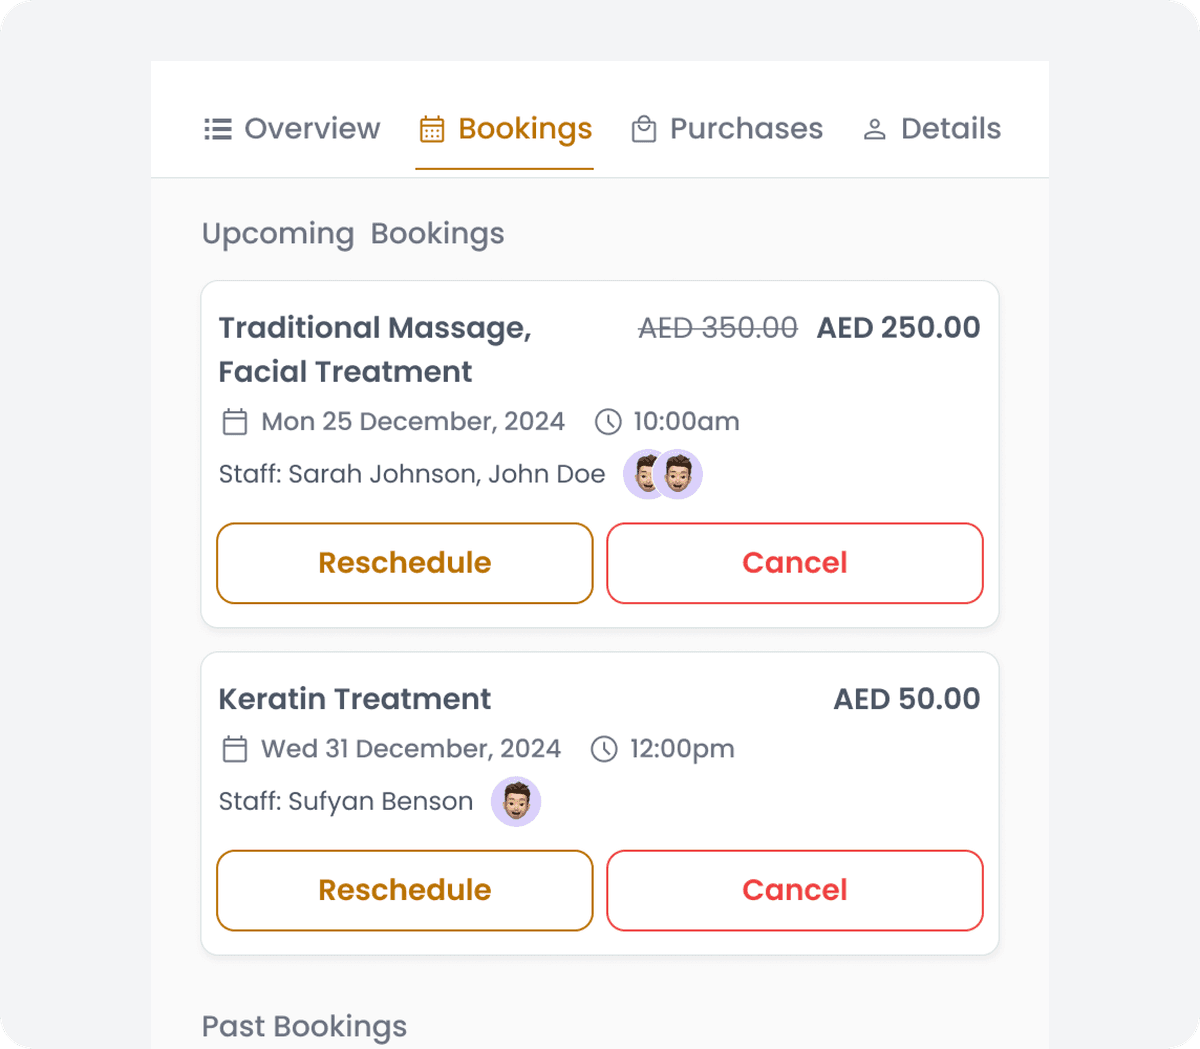Screen dimensions: 1200x1049
Task: Click the Overview list icon
Action: [218, 129]
